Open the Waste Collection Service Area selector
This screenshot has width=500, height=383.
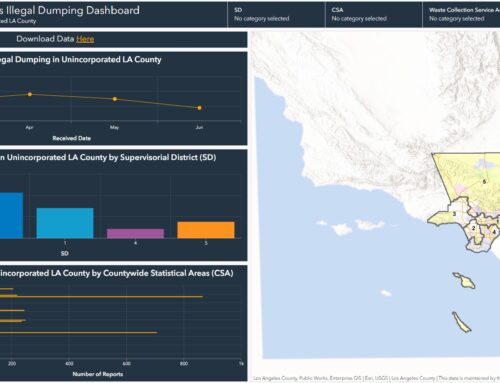coord(462,14)
